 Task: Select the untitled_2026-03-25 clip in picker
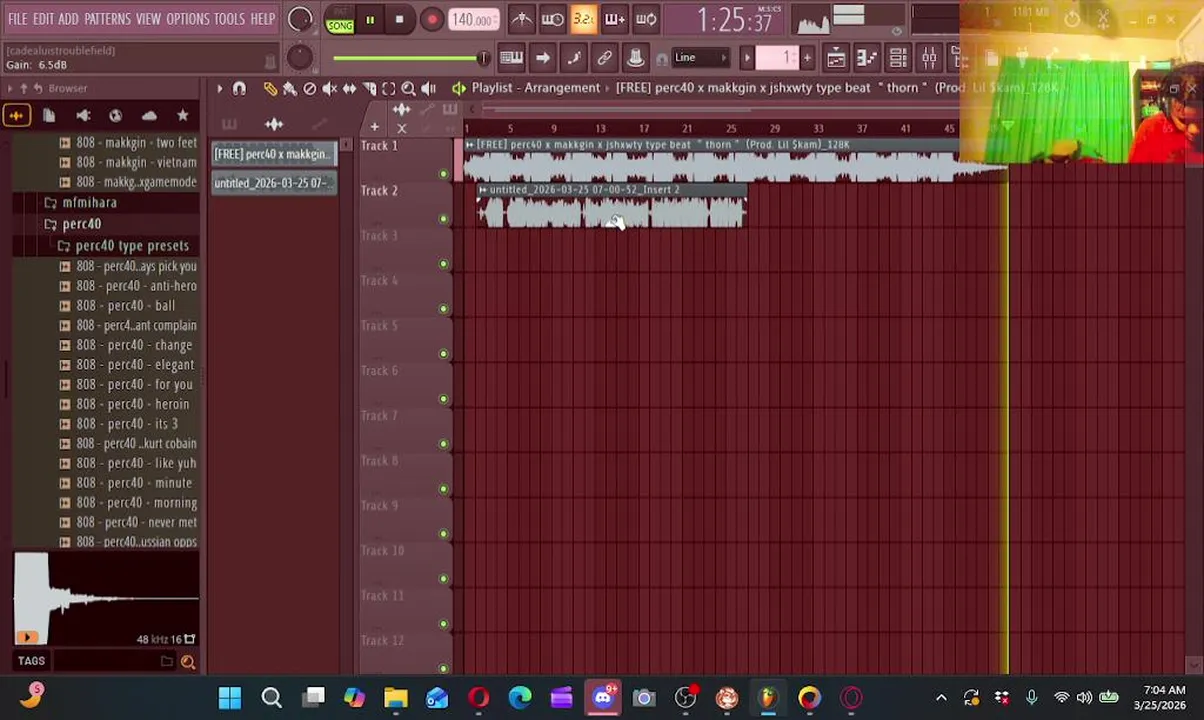pyautogui.click(x=274, y=183)
